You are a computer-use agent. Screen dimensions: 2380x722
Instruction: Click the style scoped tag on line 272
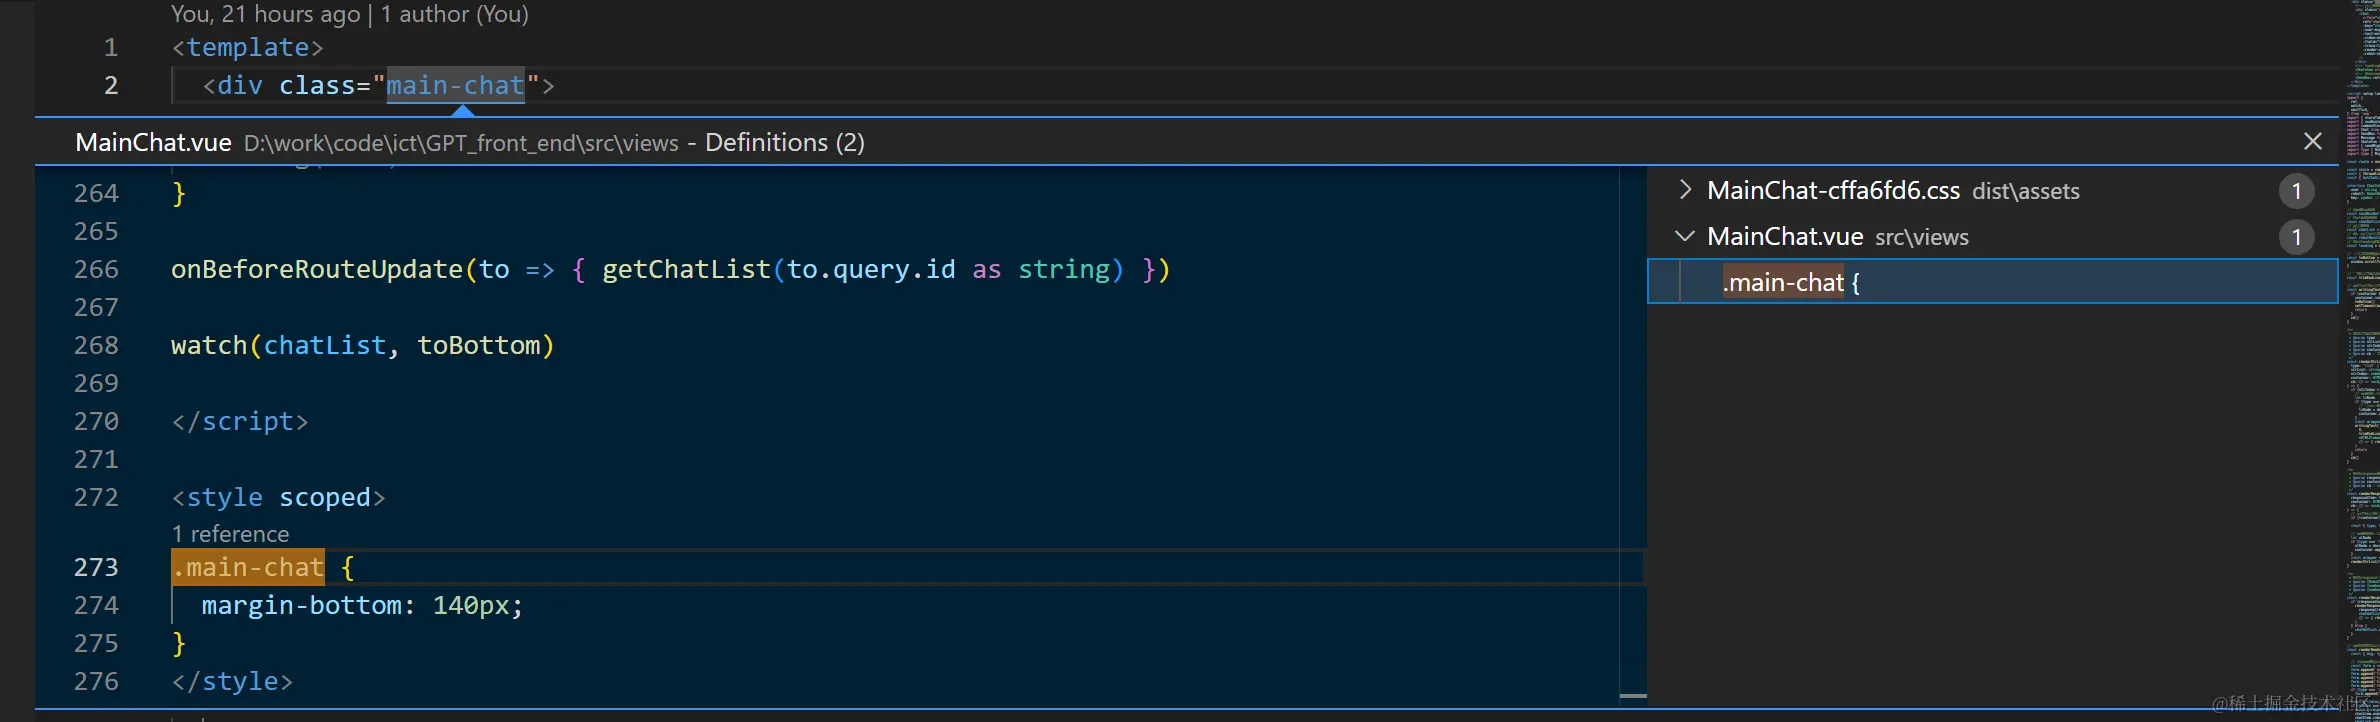tap(277, 498)
